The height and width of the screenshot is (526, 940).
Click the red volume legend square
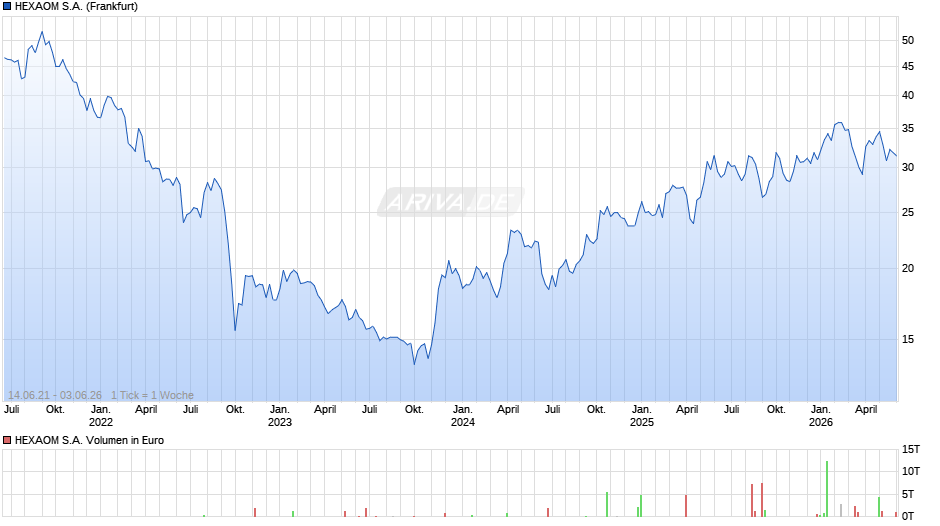[x=7, y=440]
